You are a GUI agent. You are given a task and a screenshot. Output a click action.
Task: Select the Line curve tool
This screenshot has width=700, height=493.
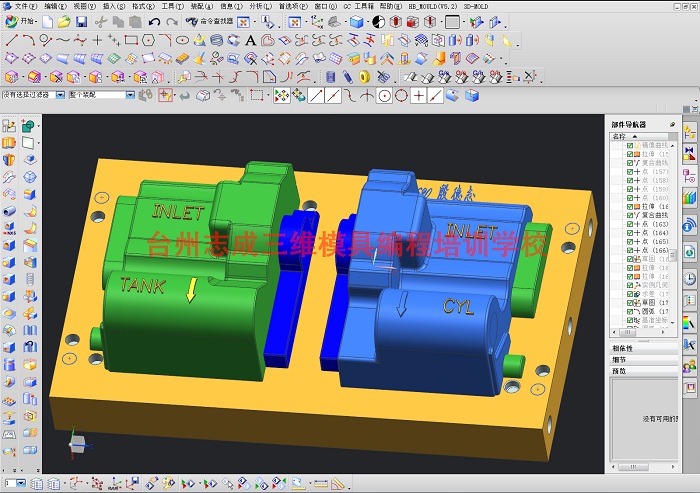12,41
